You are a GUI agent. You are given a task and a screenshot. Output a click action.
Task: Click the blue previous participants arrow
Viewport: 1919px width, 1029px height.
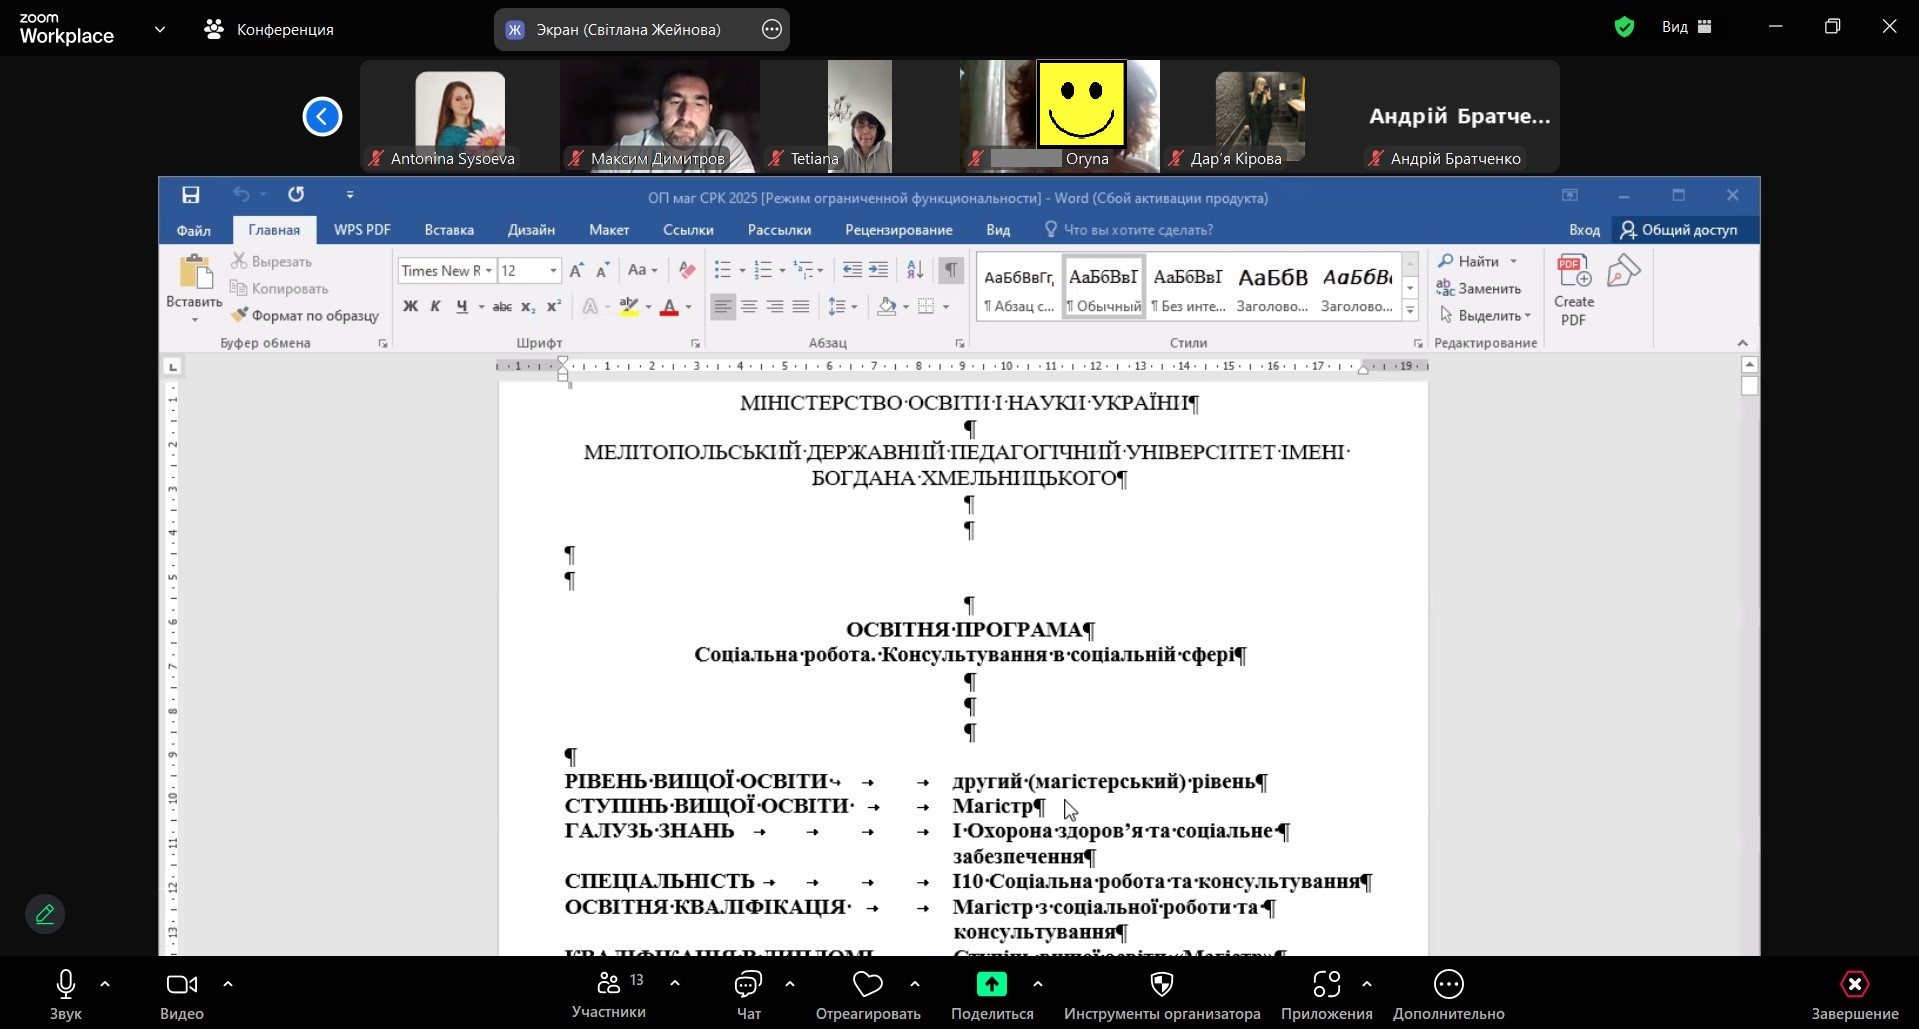(x=322, y=116)
